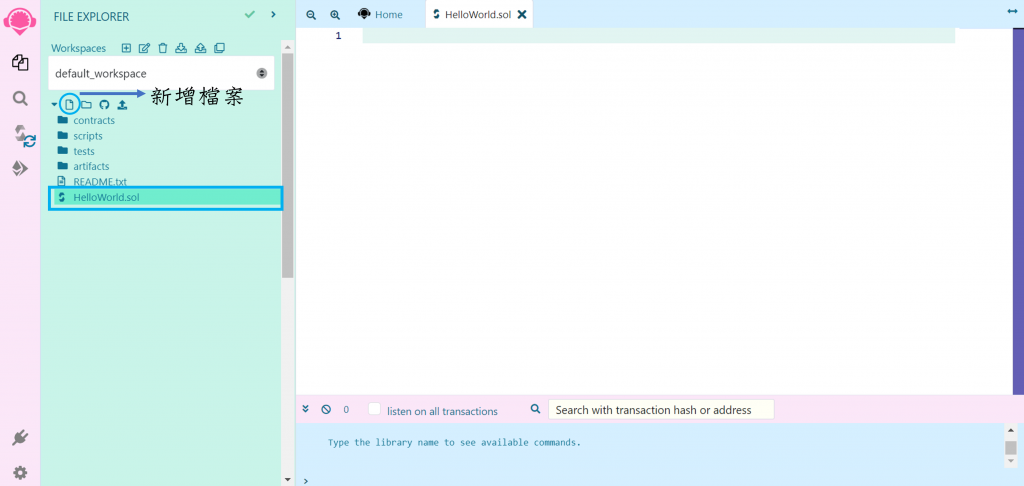Click the terminal search magnifier icon

536,409
